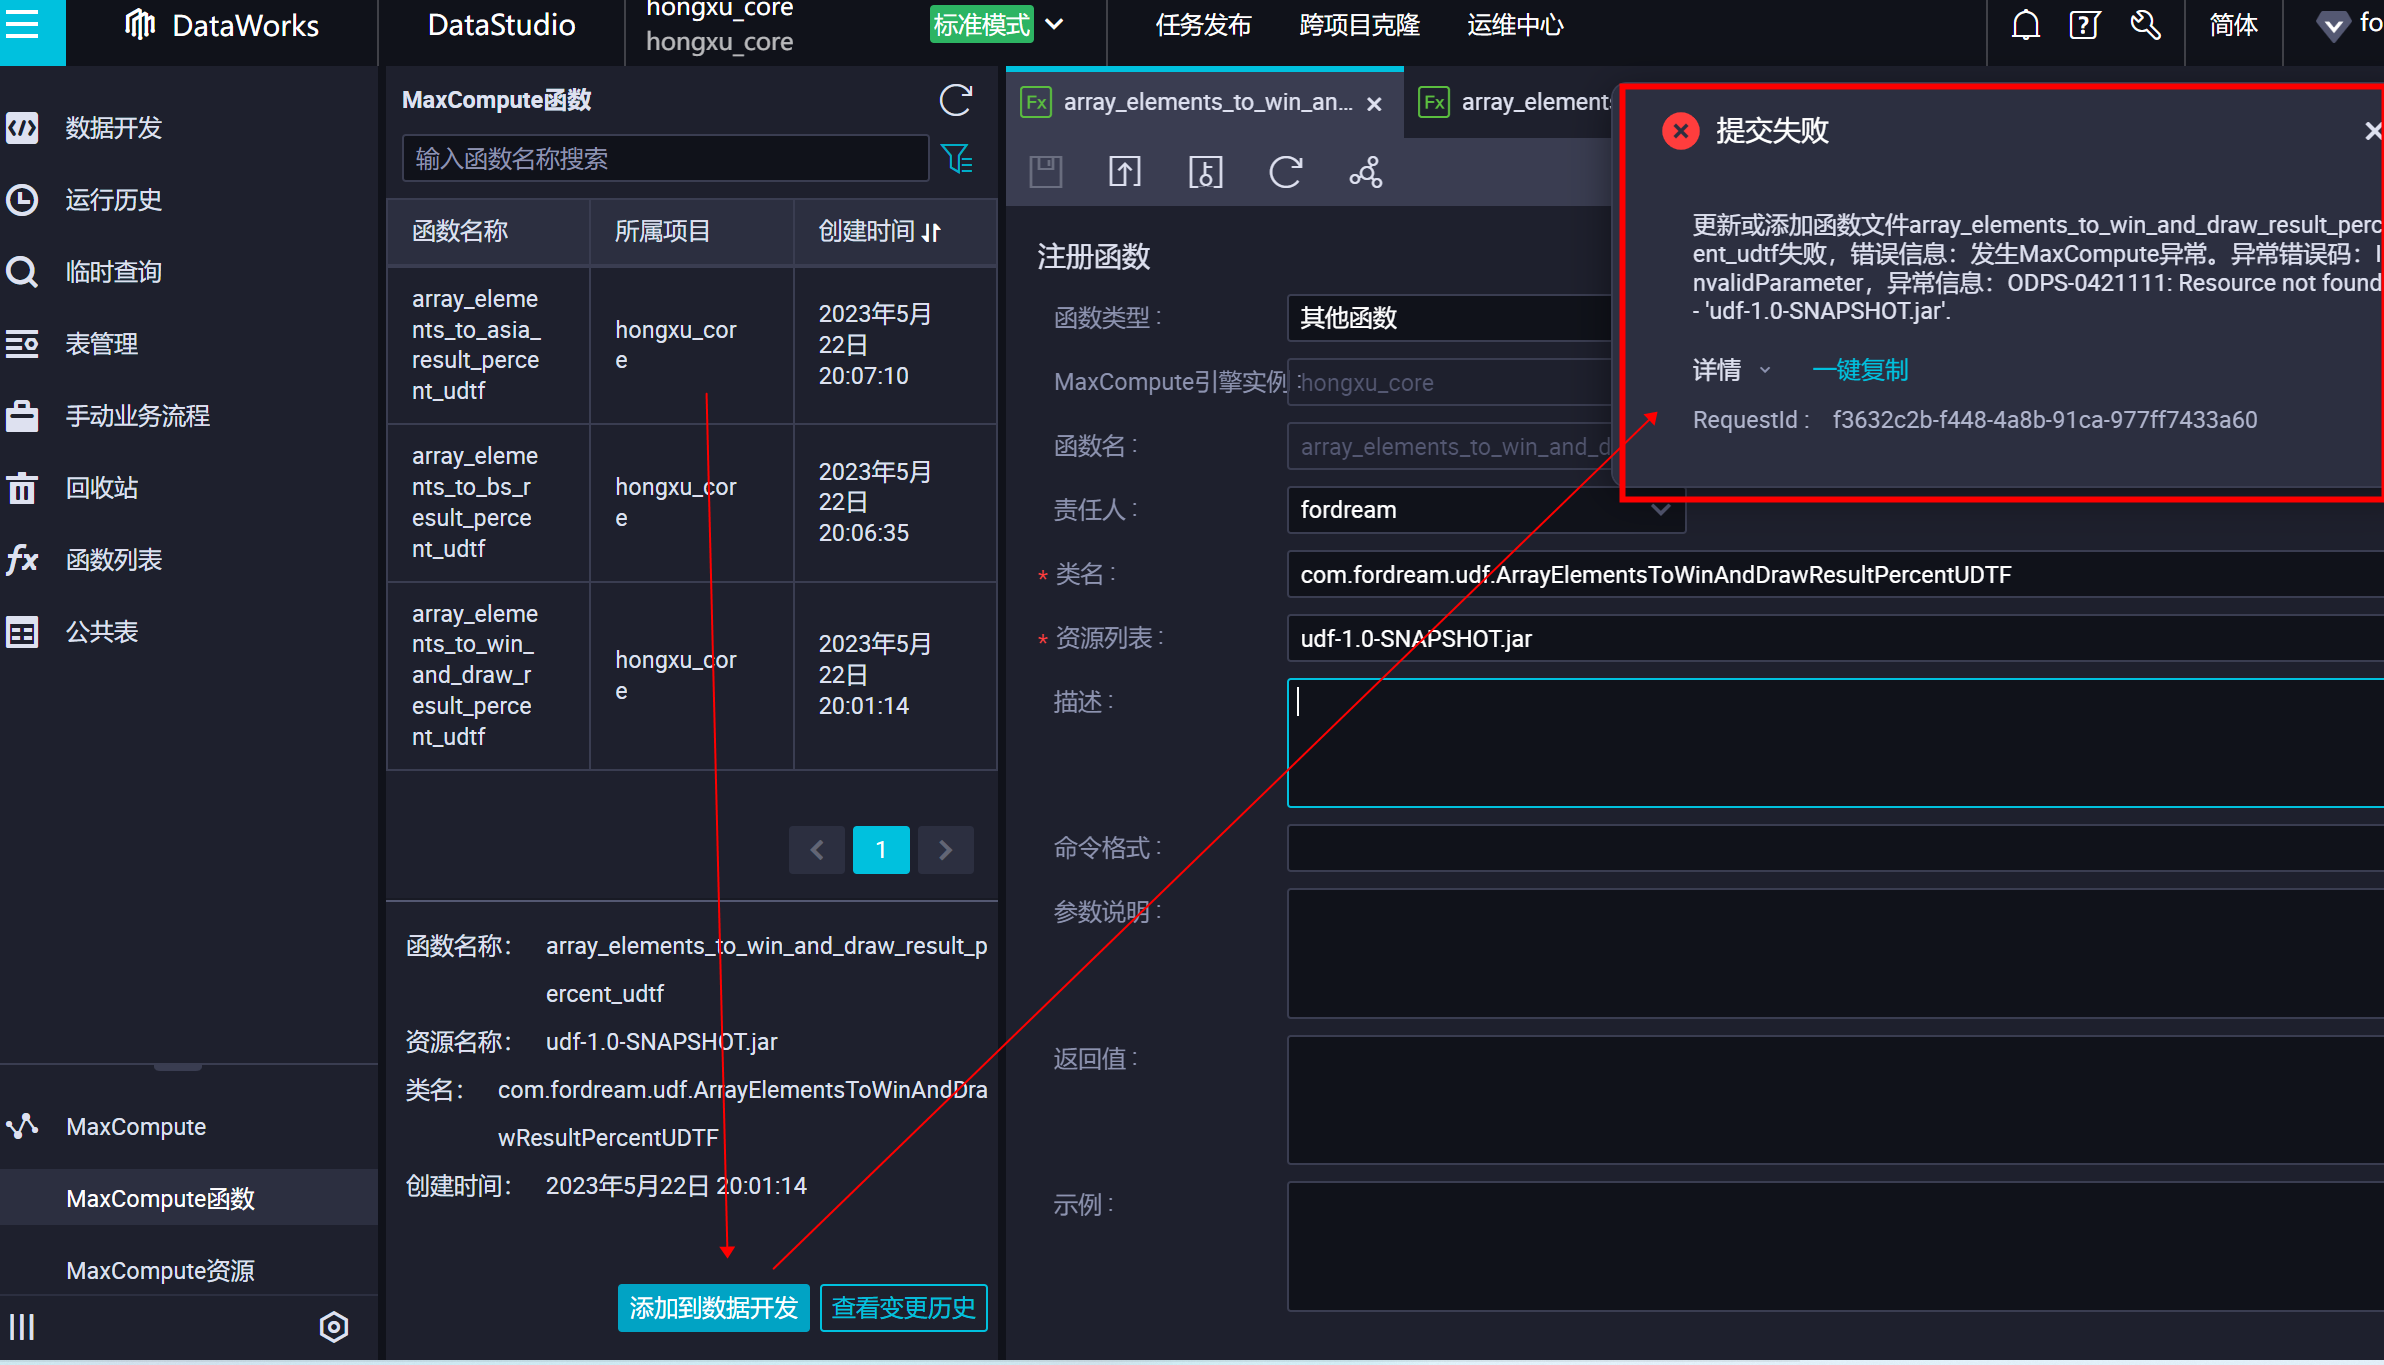Open 表管理 in the sidebar
2384x1365 pixels.
pos(101,344)
